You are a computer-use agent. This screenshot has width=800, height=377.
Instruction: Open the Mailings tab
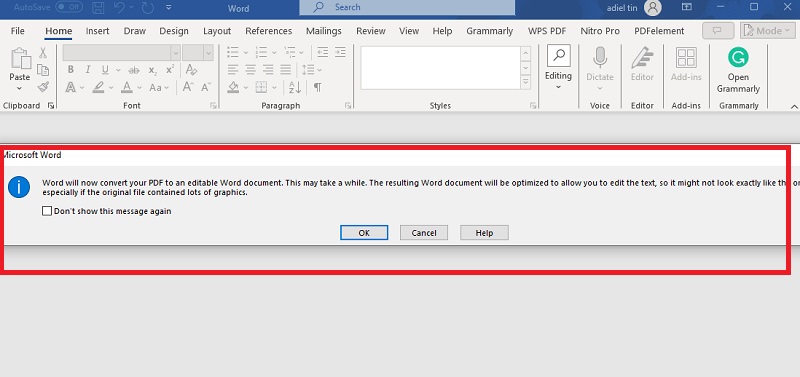click(323, 31)
